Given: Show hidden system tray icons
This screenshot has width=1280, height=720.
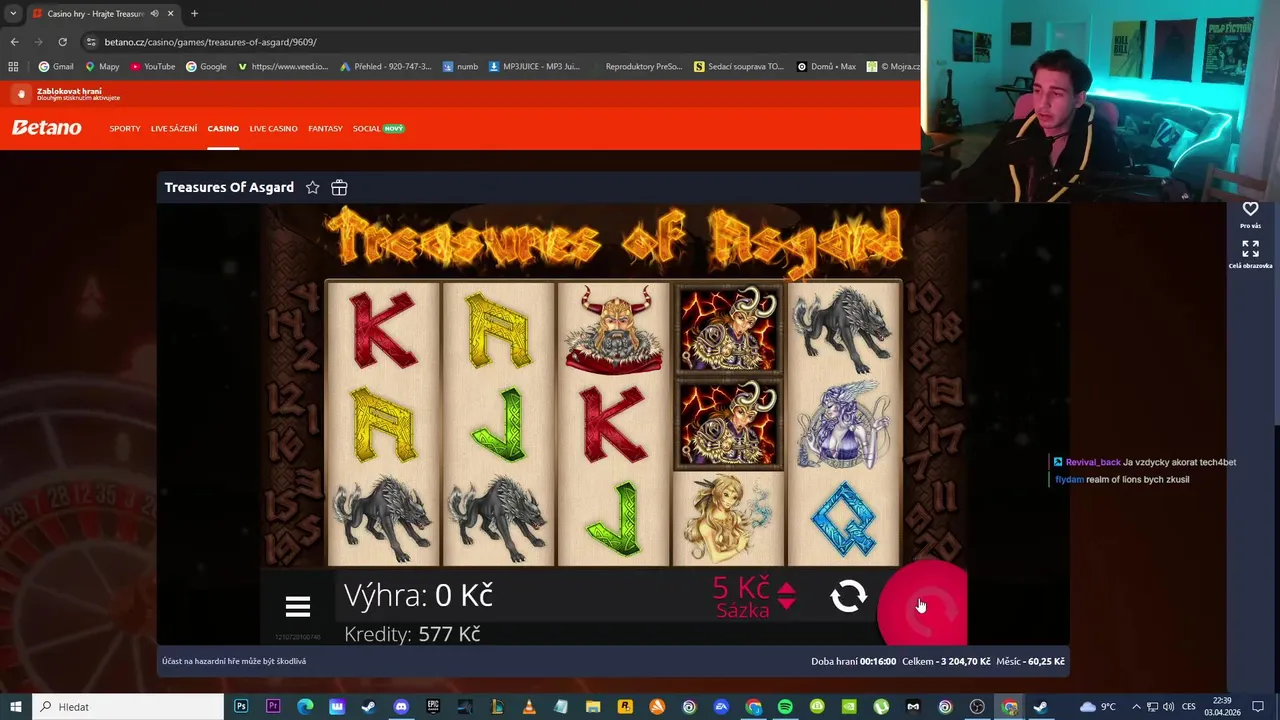Looking at the screenshot, I should click(x=1135, y=707).
